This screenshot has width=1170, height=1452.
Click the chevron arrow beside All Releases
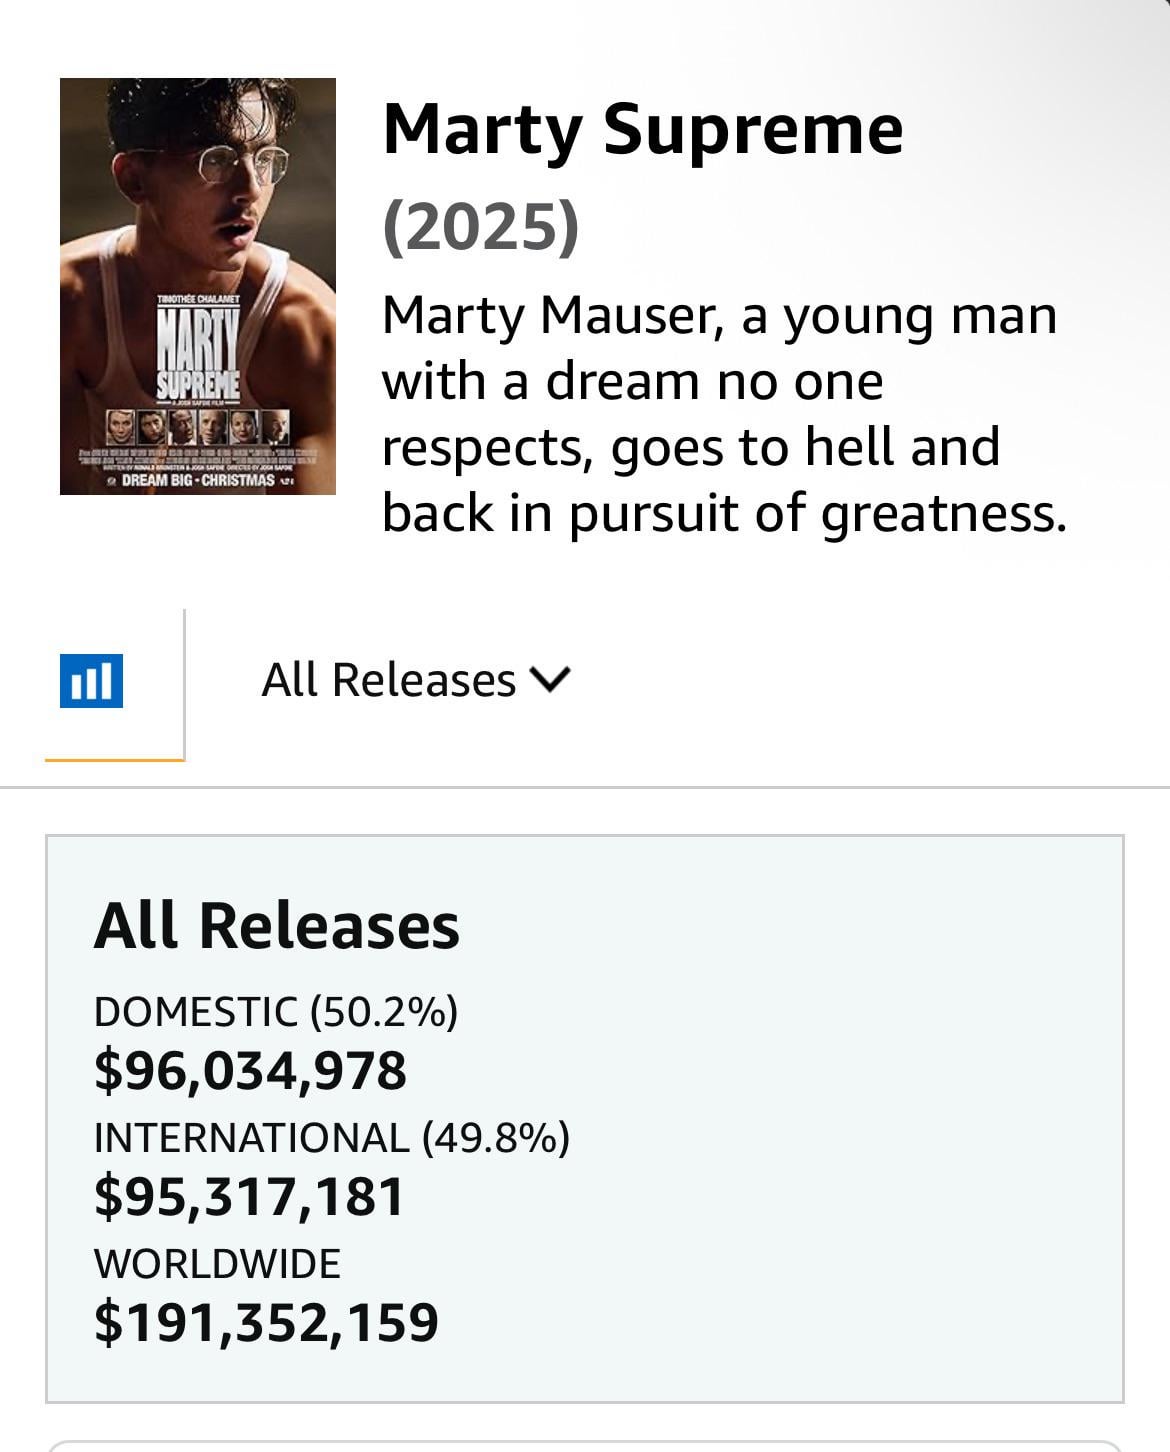pos(551,680)
